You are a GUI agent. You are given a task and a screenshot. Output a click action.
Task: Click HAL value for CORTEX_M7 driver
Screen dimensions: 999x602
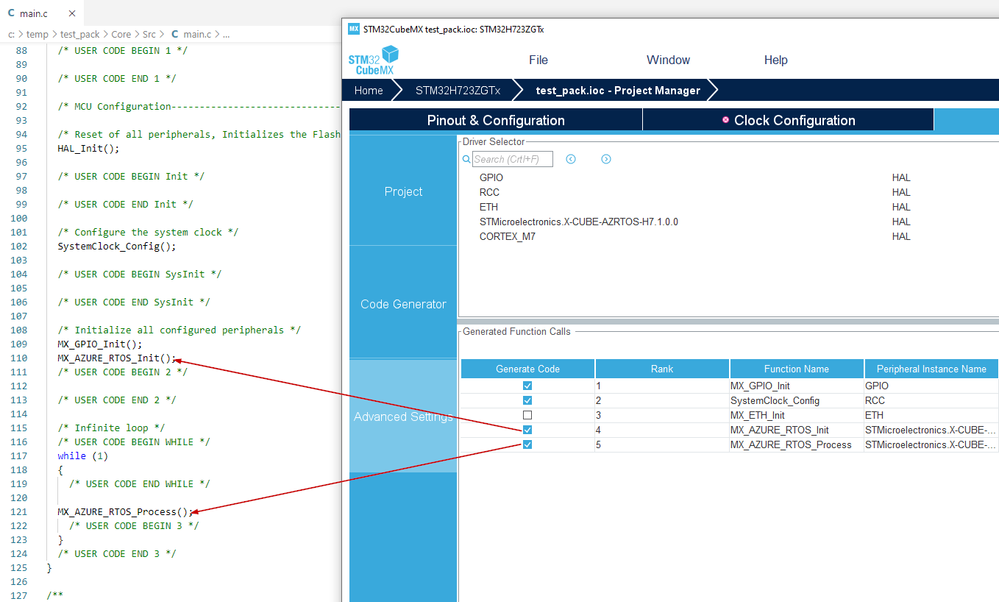pyautogui.click(x=901, y=236)
